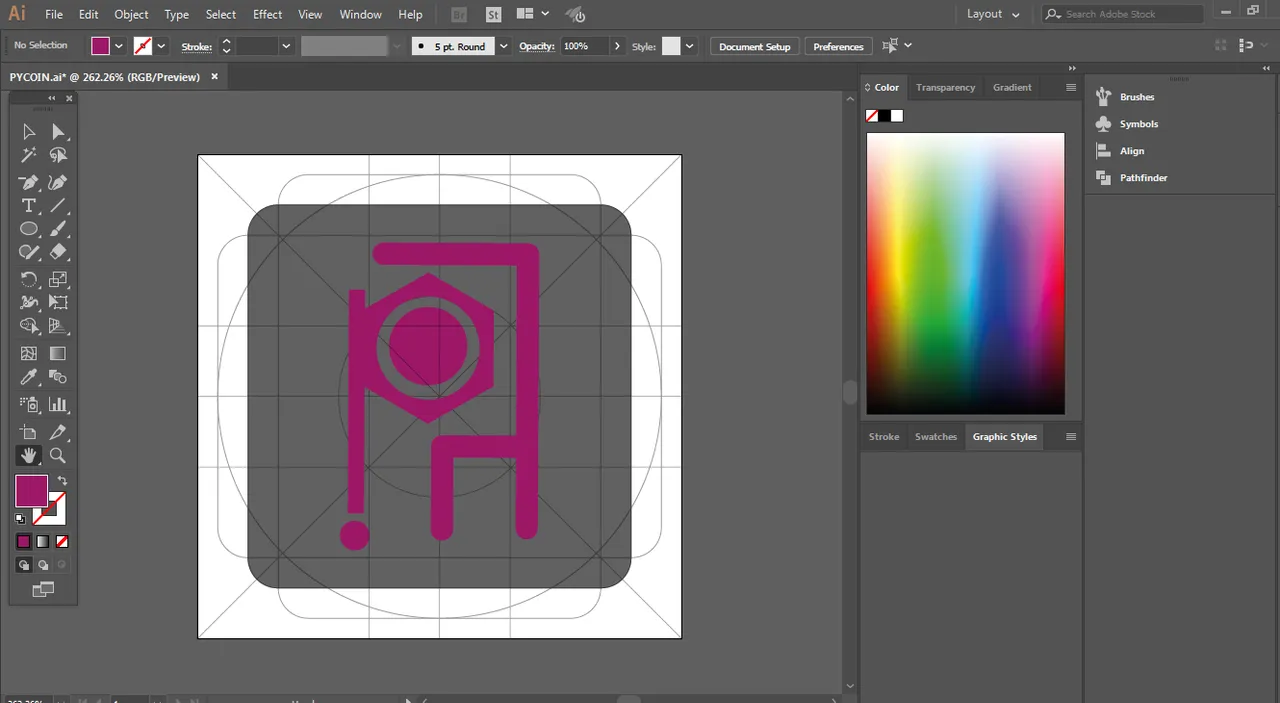1280x703 pixels.
Task: Select the Zoom tool
Action: 58,455
